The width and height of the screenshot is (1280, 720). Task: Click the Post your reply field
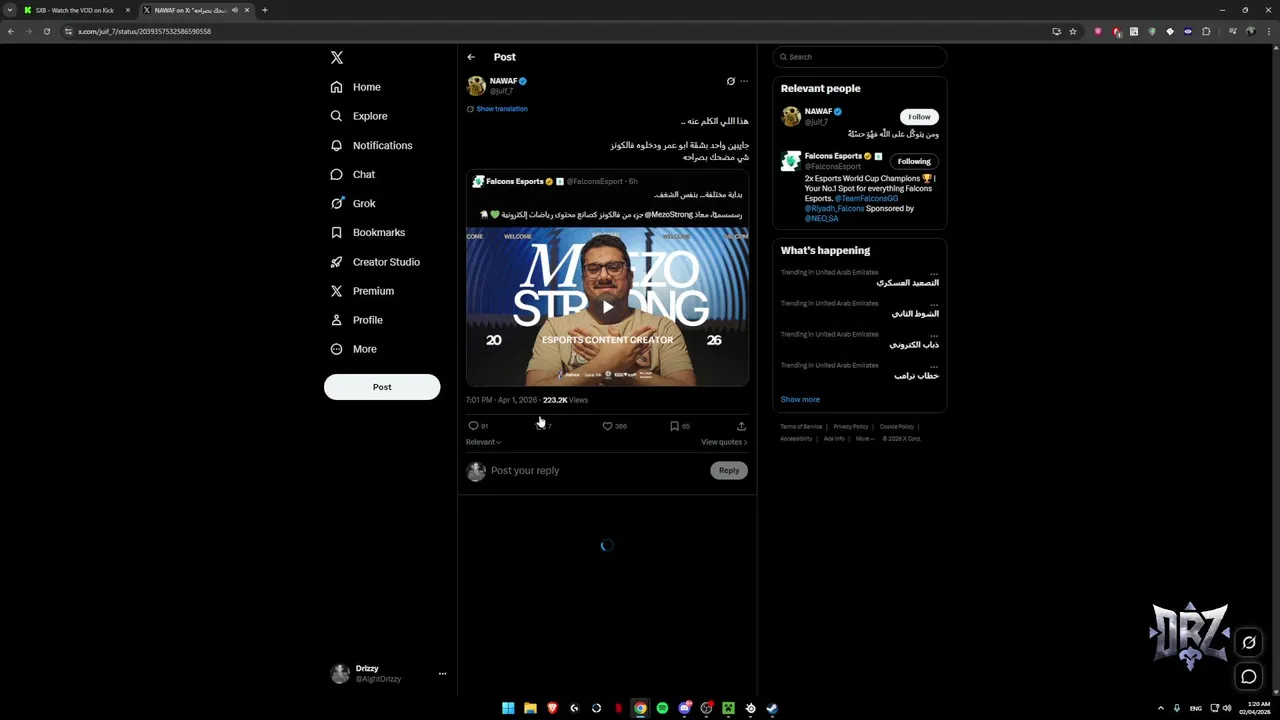click(597, 470)
